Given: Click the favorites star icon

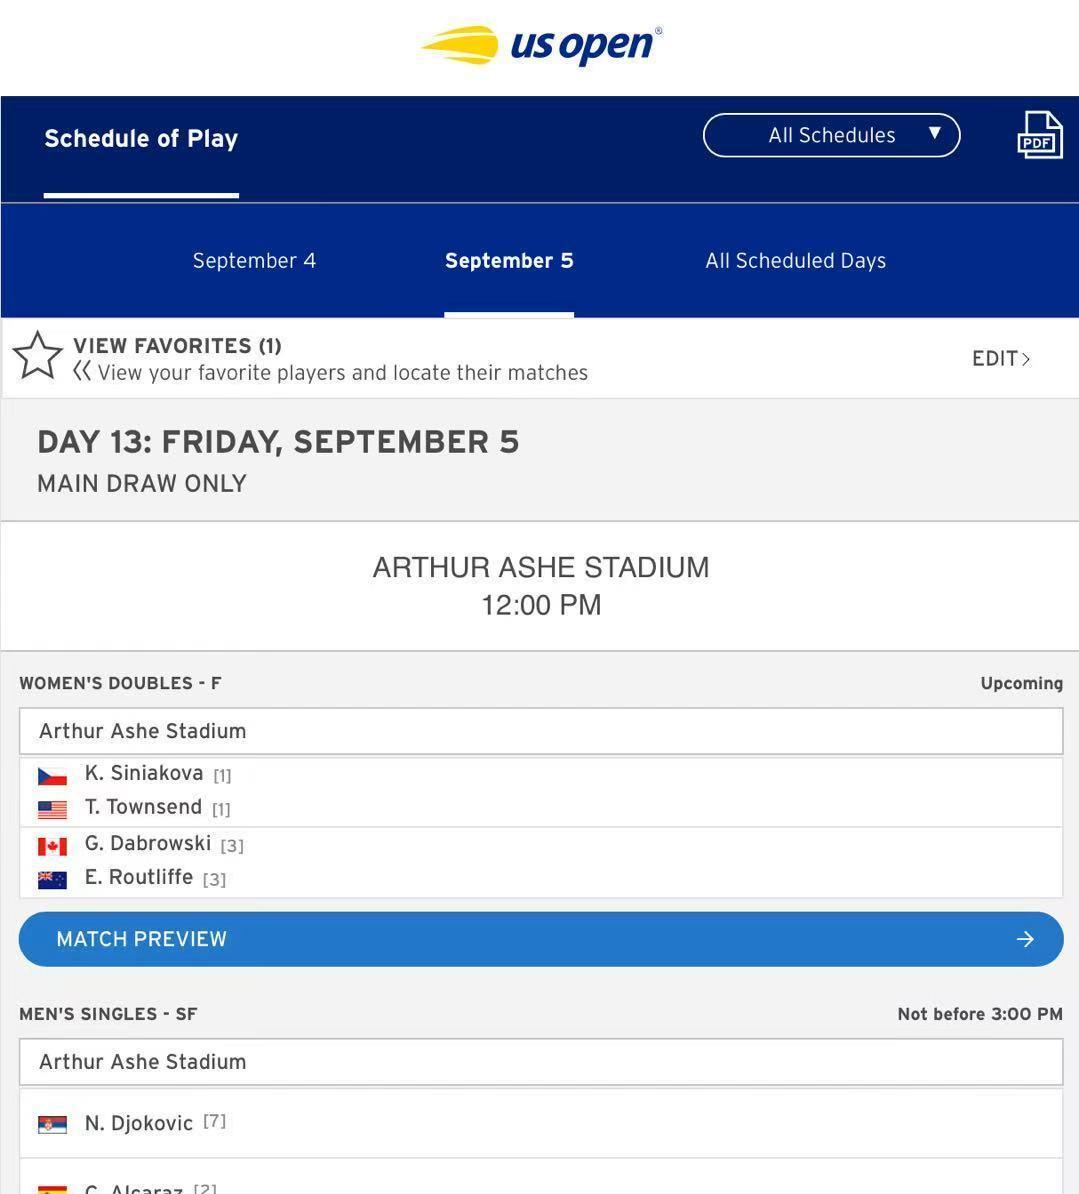Looking at the screenshot, I should [38, 357].
